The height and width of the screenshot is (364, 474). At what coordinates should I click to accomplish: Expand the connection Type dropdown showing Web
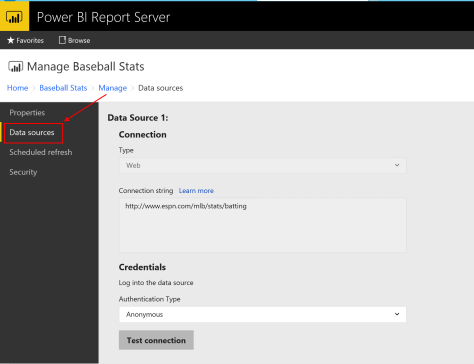263,165
